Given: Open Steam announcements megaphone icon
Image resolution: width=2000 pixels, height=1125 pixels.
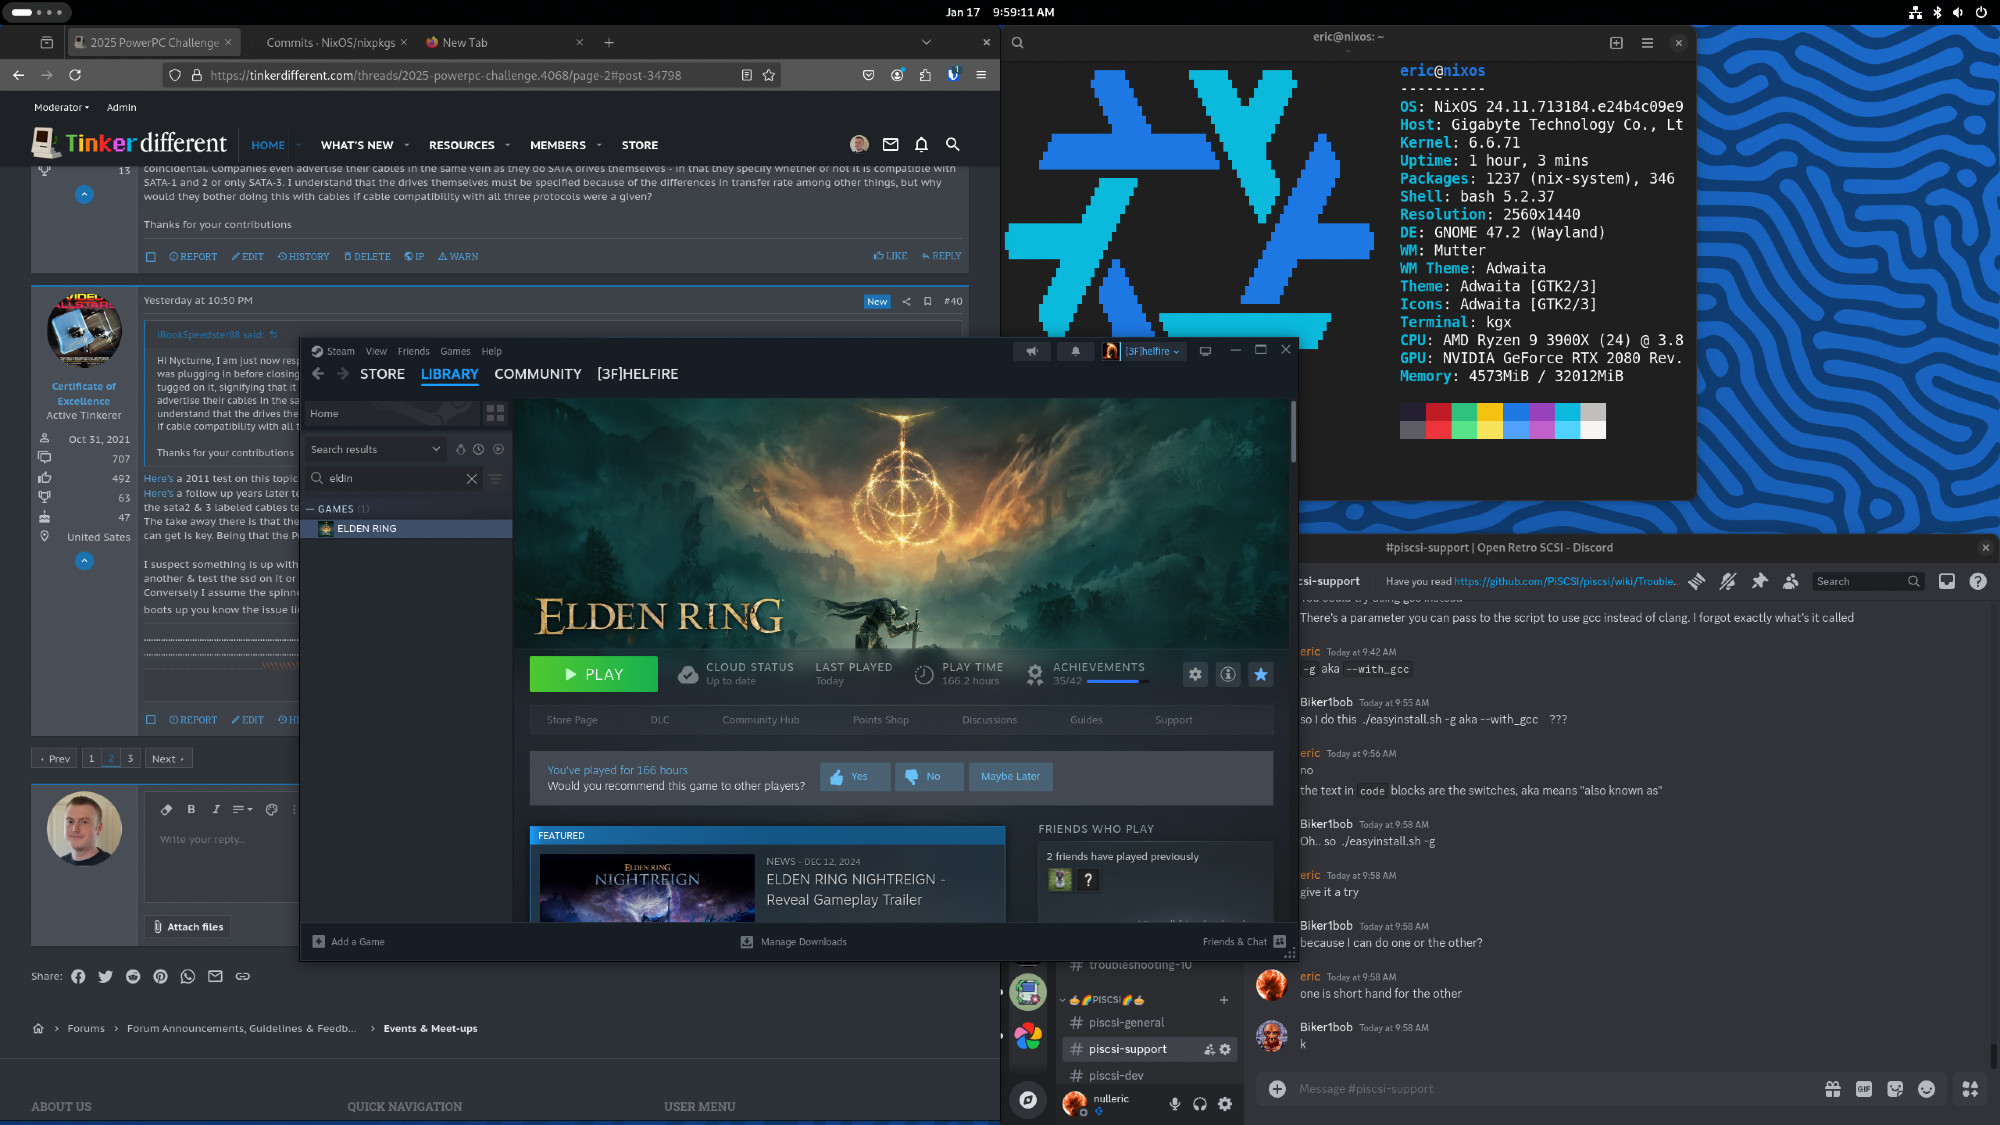Looking at the screenshot, I should click(x=1032, y=351).
